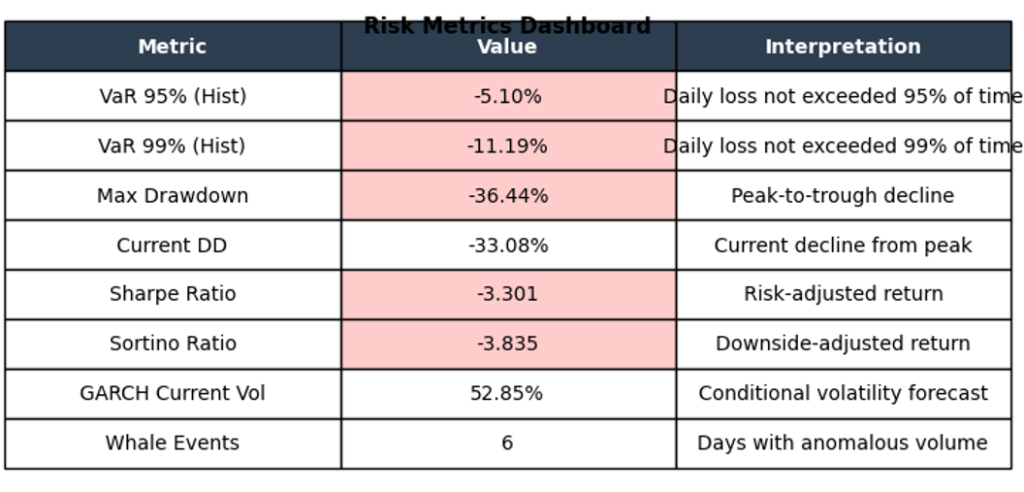Click the -3.301 Sharpe value
The width and height of the screenshot is (1024, 492).
coord(507,295)
